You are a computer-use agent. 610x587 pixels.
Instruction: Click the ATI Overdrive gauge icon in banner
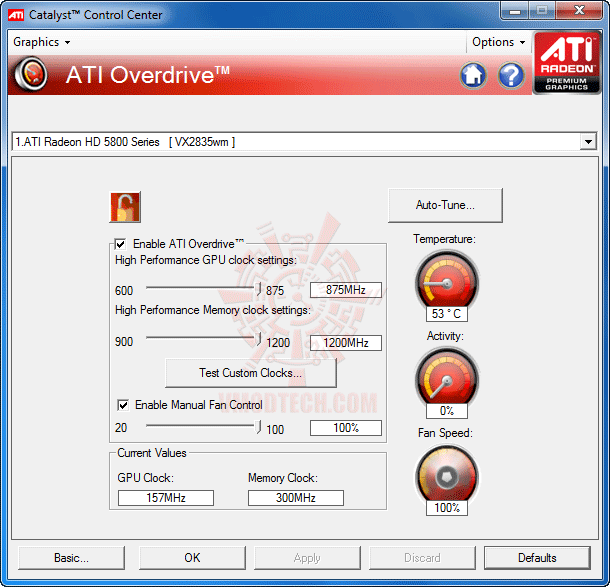31,74
